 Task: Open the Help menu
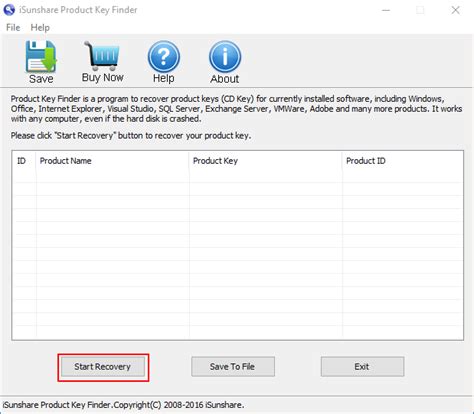point(40,27)
